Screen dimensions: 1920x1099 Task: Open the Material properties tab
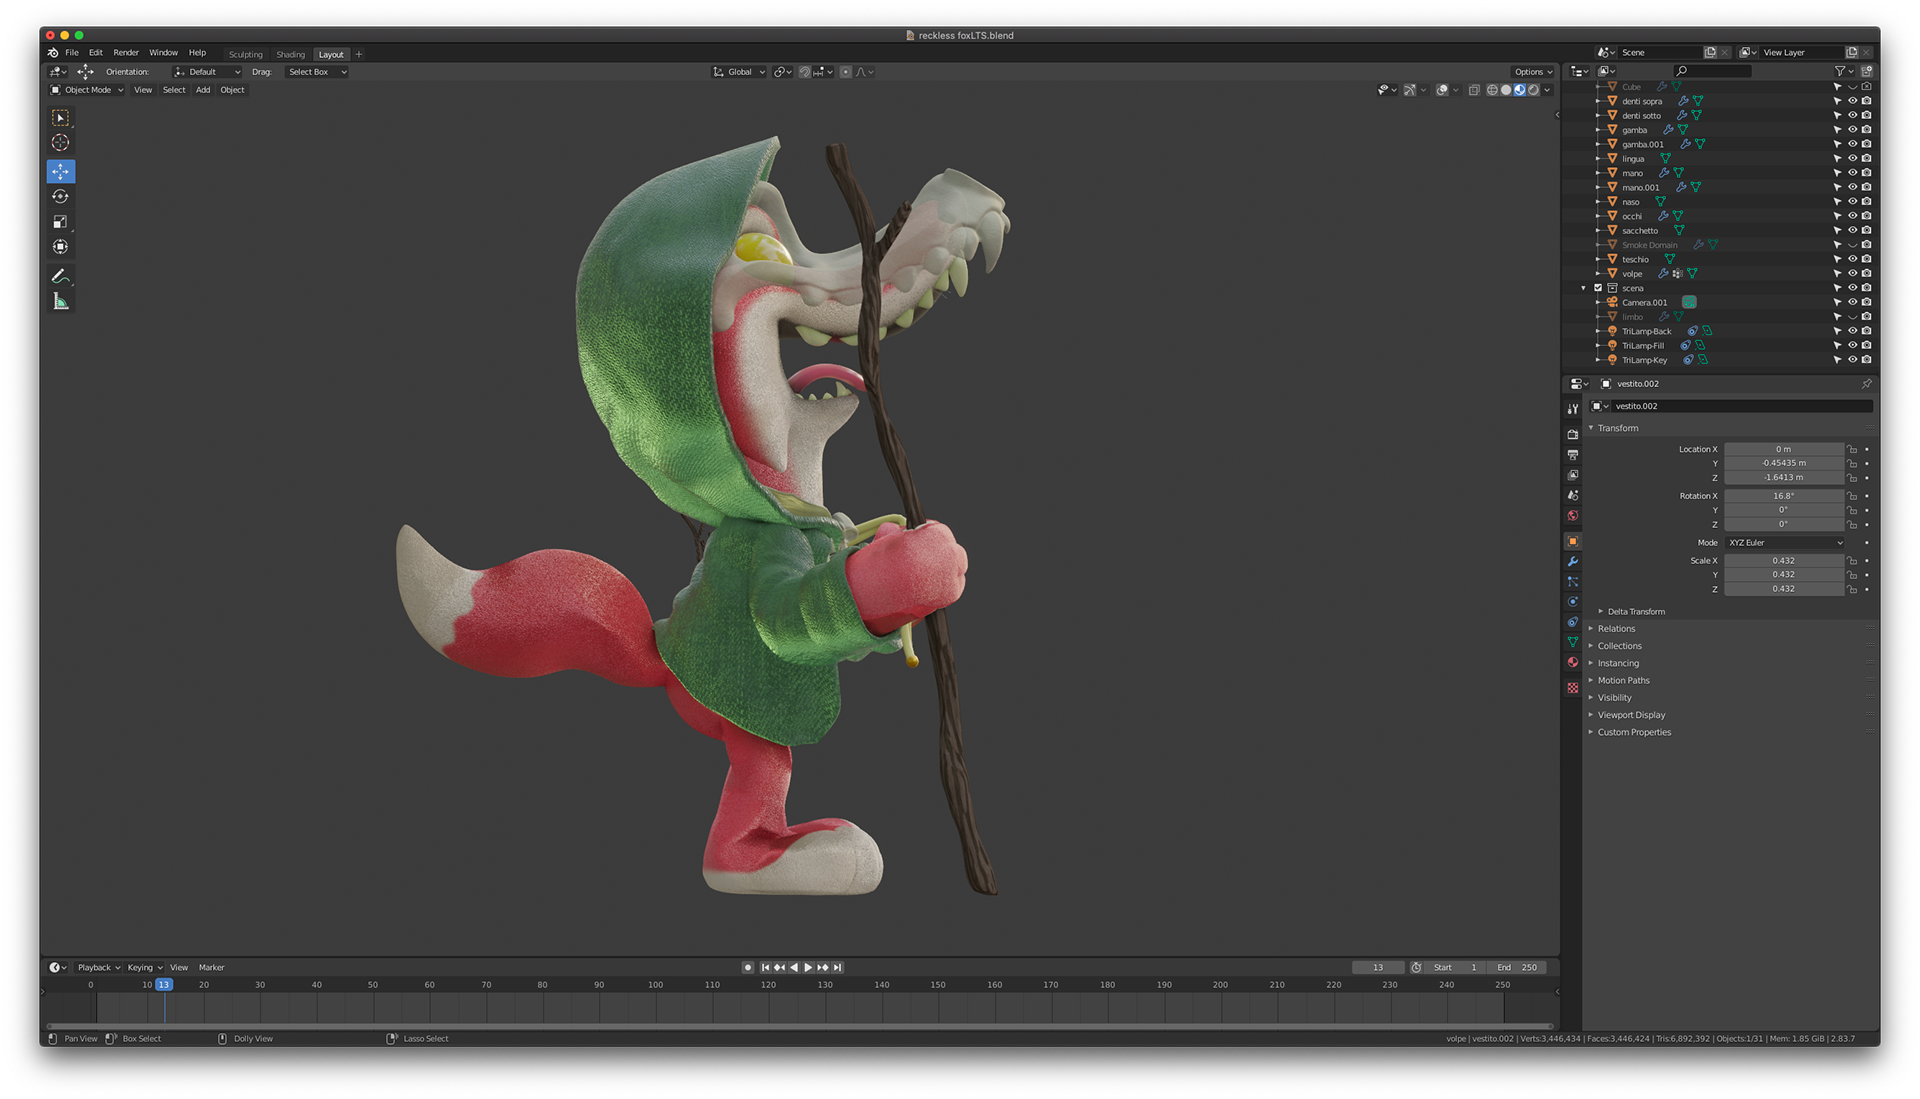pyautogui.click(x=1573, y=663)
